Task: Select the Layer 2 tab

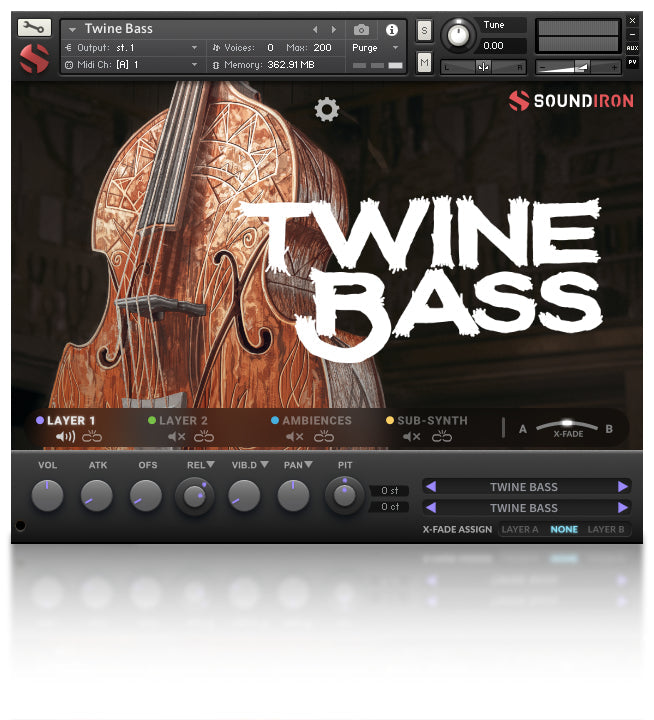Action: (x=183, y=421)
